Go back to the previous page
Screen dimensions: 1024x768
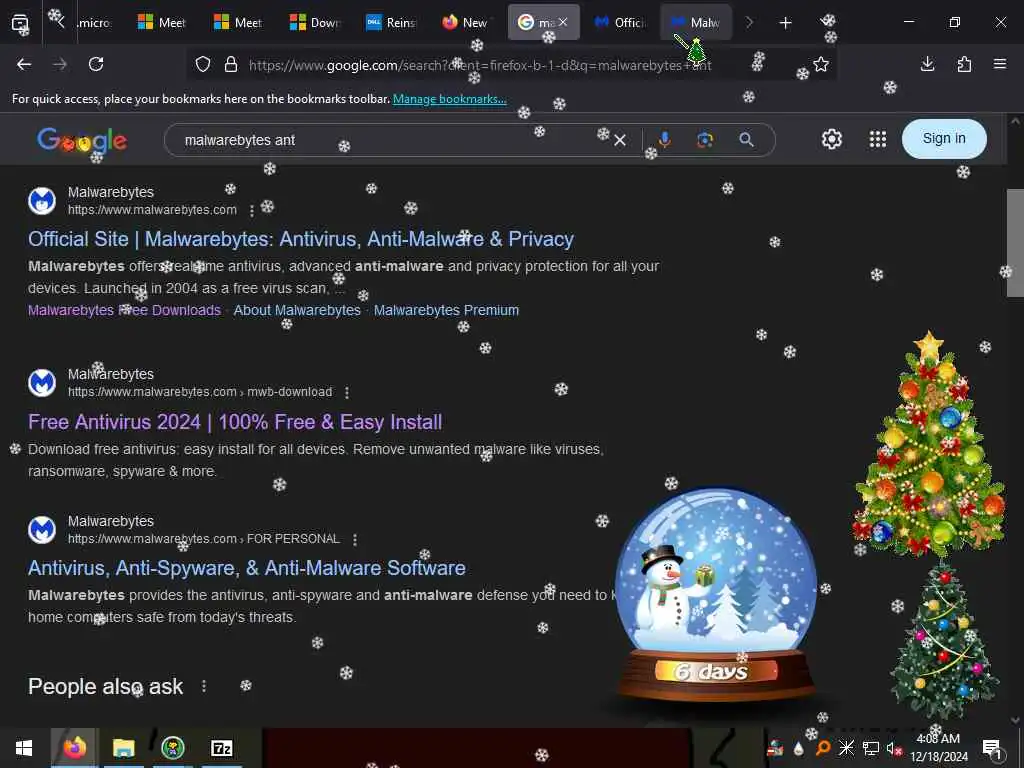point(24,64)
